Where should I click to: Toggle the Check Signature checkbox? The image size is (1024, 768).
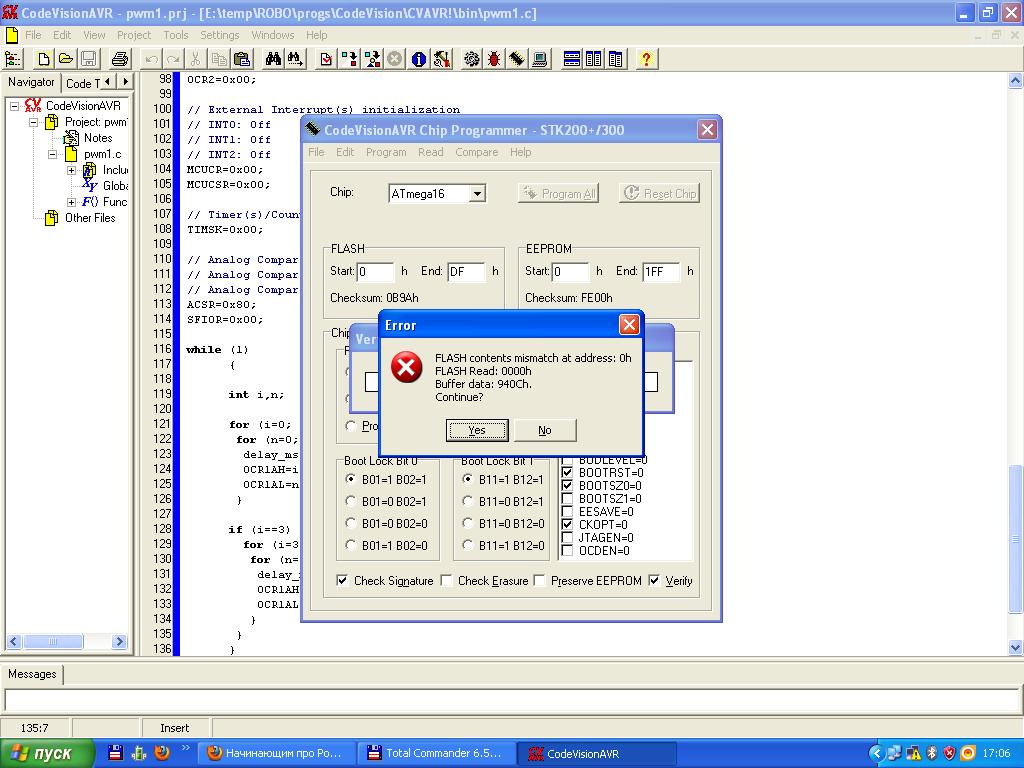coord(343,580)
